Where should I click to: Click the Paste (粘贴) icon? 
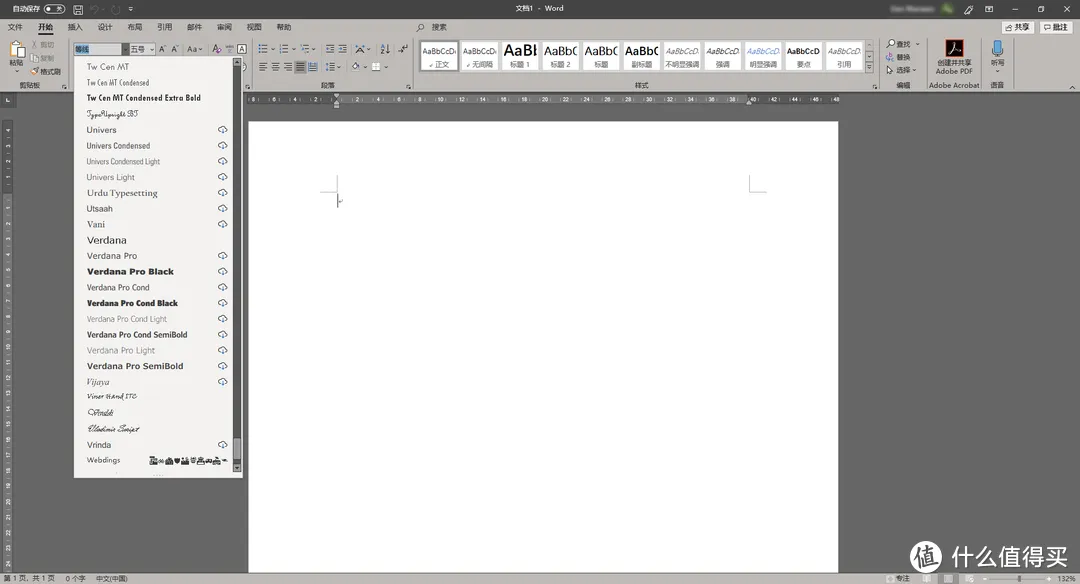click(x=17, y=51)
